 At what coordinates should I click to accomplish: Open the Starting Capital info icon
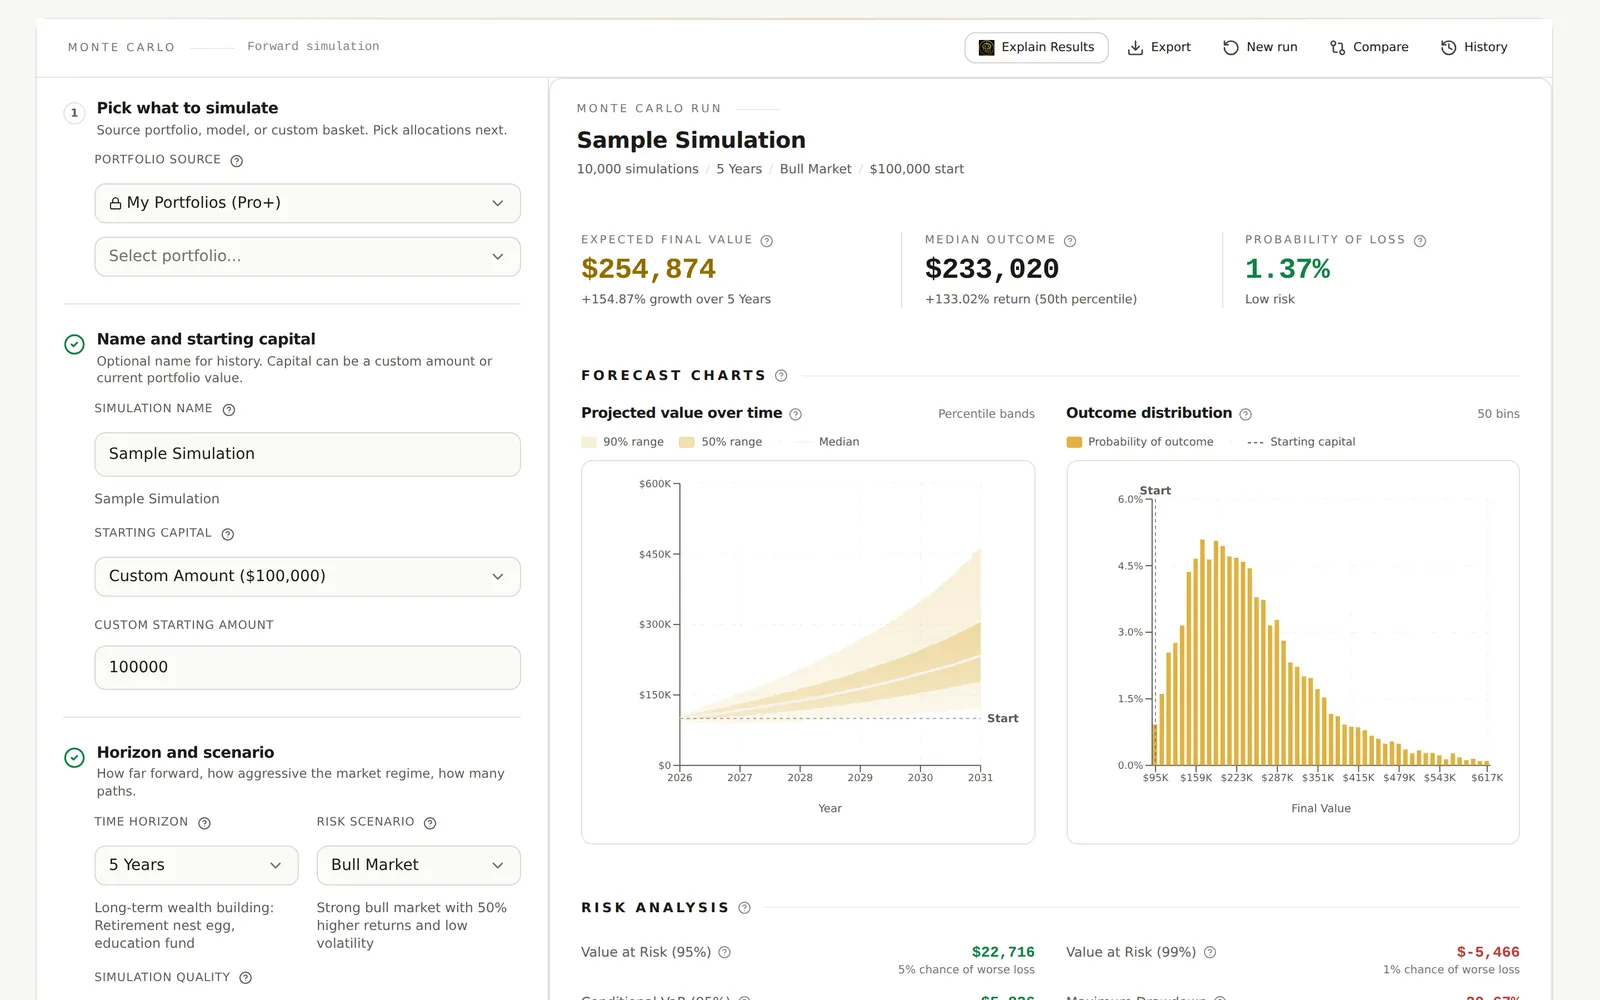coord(228,534)
